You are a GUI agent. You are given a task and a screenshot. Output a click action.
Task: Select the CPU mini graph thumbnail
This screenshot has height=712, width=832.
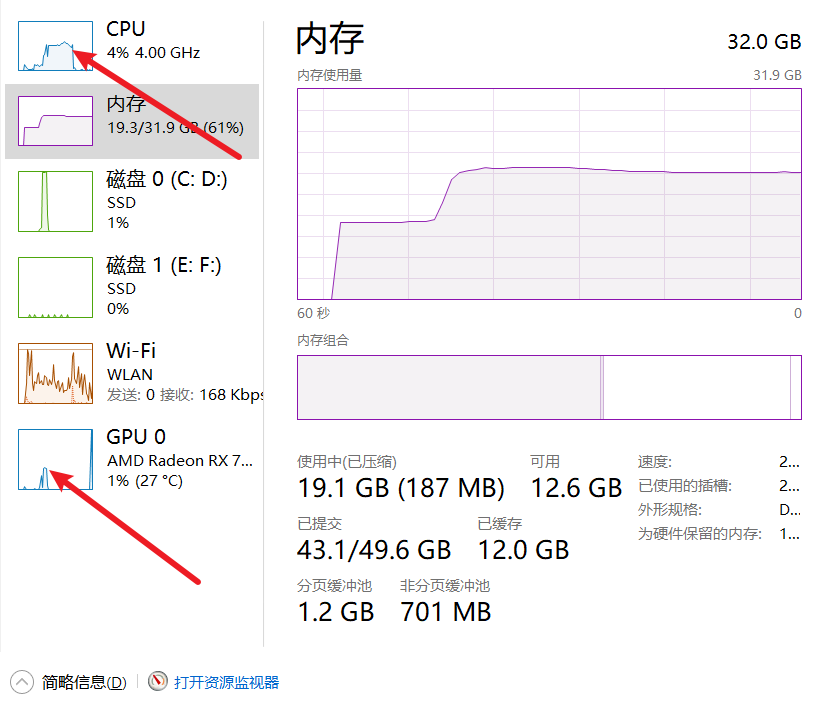click(x=55, y=46)
